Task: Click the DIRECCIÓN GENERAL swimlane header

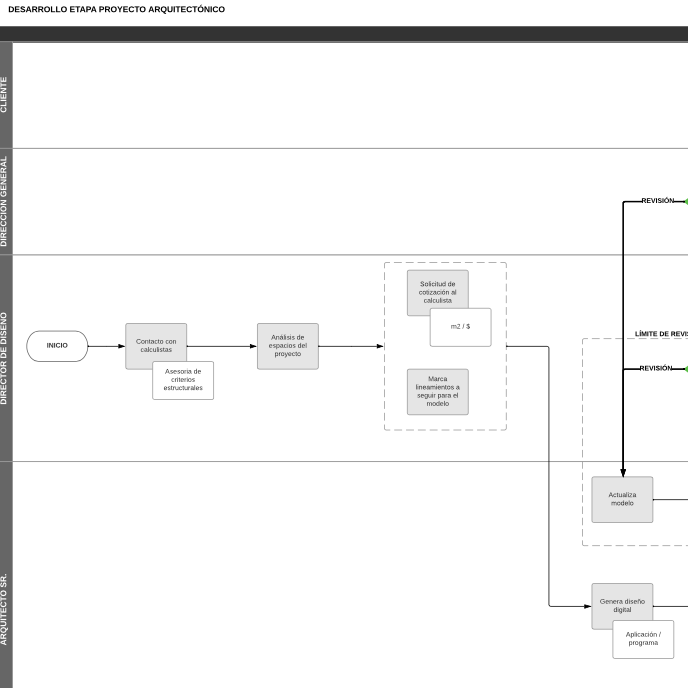Action: (6, 201)
